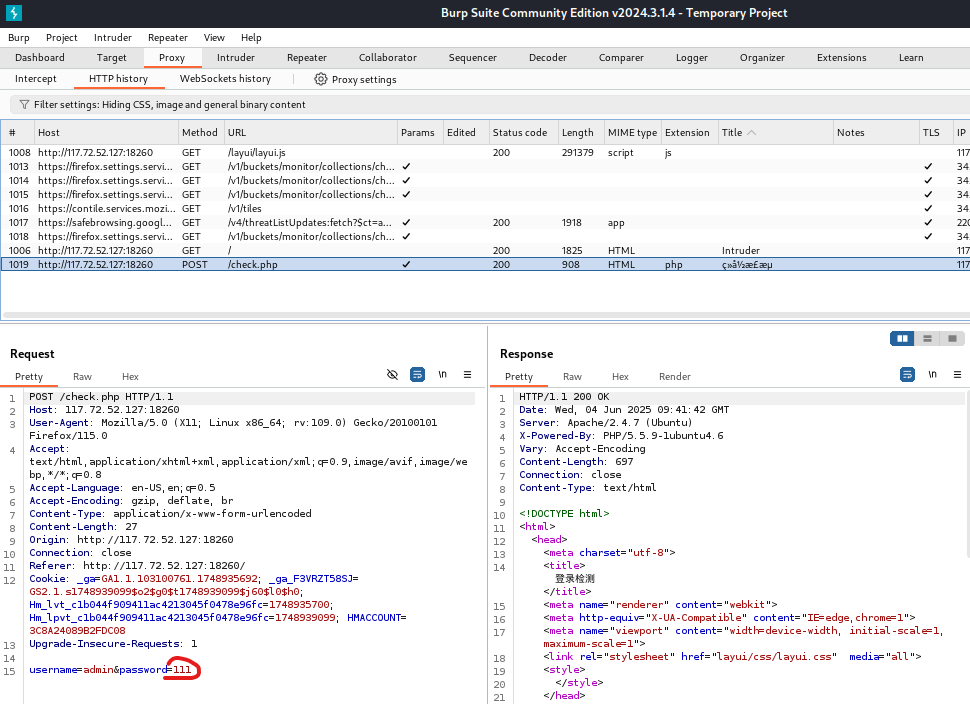
Task: Select the Raw tab in Request panel
Action: coord(82,377)
